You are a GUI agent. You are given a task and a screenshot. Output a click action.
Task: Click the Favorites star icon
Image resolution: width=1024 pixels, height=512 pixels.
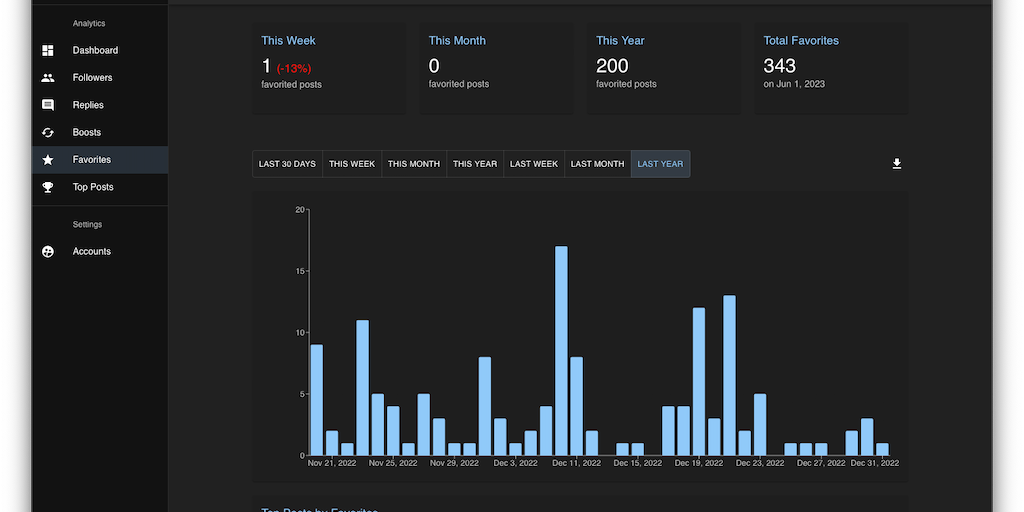click(48, 160)
